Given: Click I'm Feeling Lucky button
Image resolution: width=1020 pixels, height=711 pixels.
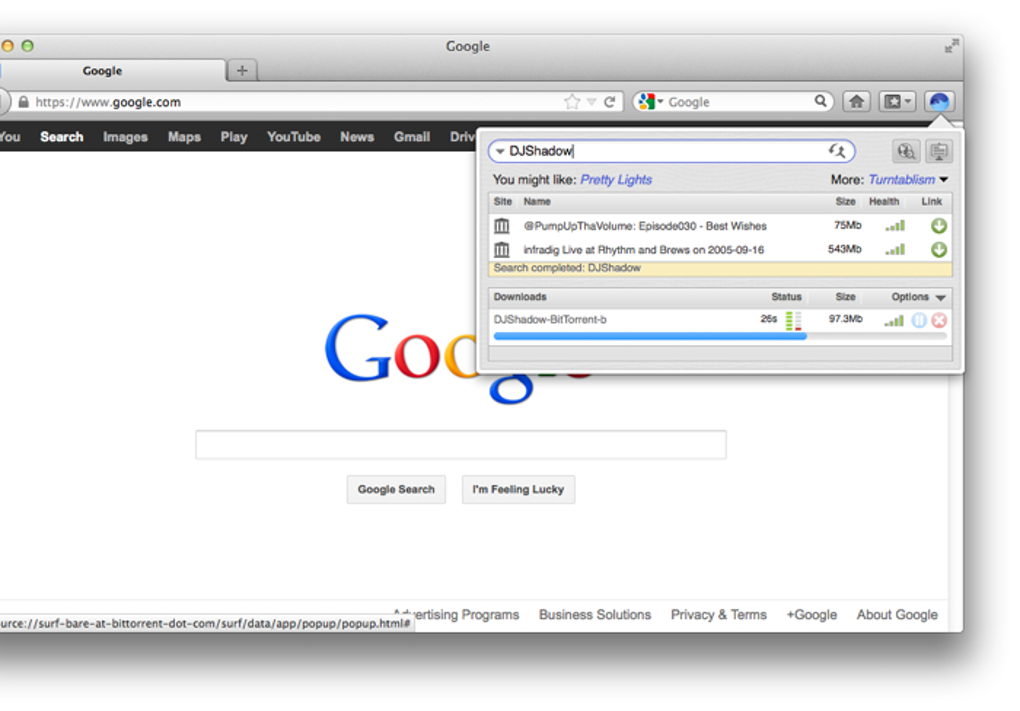Looking at the screenshot, I should pyautogui.click(x=518, y=489).
